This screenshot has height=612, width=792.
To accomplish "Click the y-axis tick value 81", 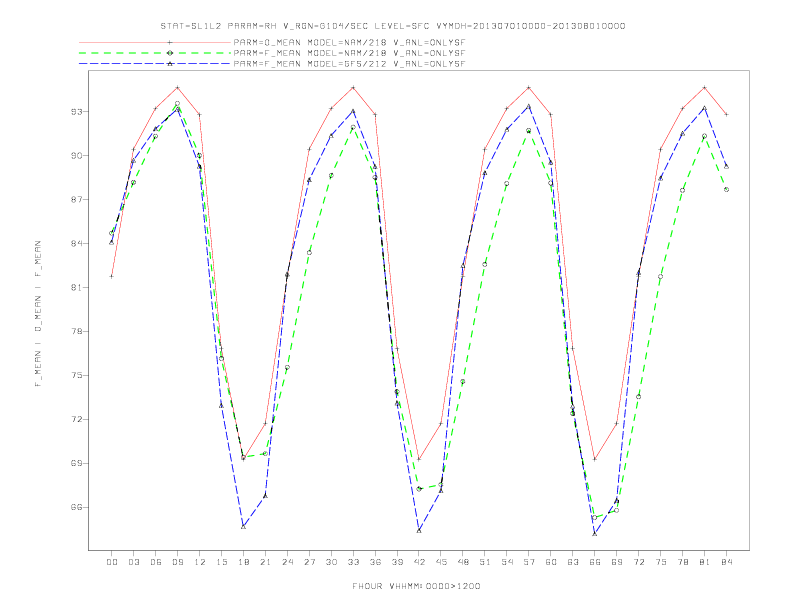I will [x=76, y=287].
